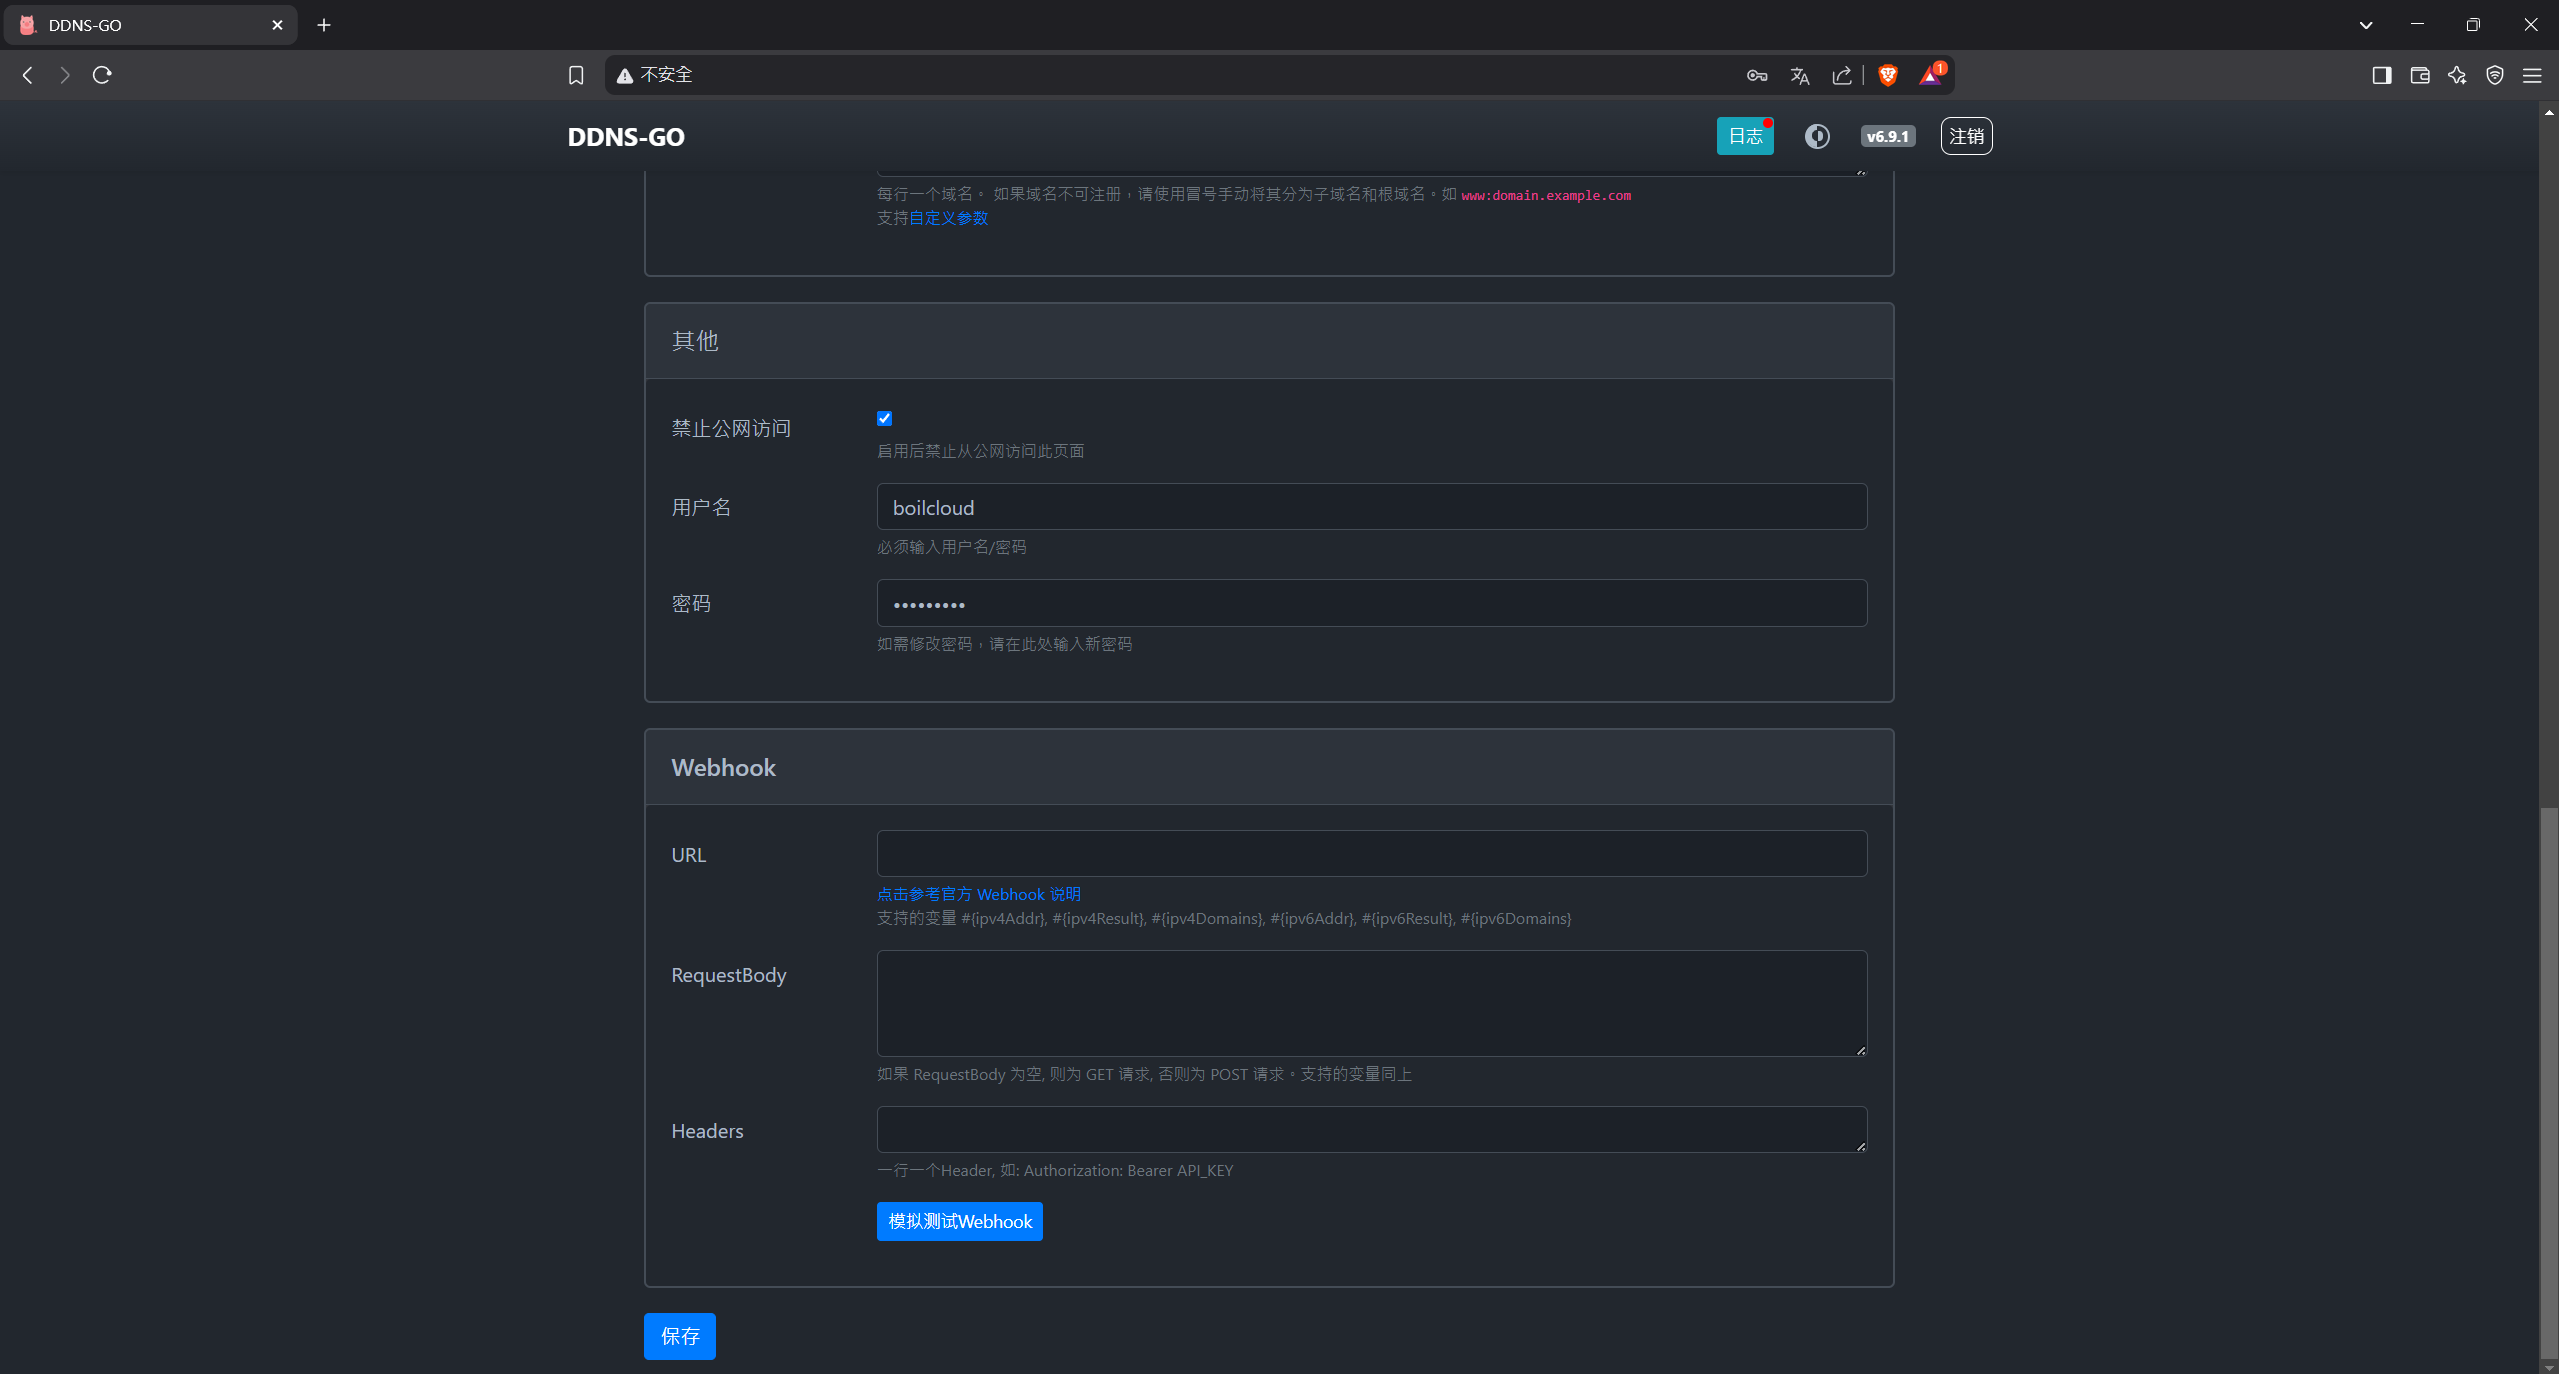Open the tab search dropdown arrow
The image size is (2559, 1374).
click(2366, 25)
